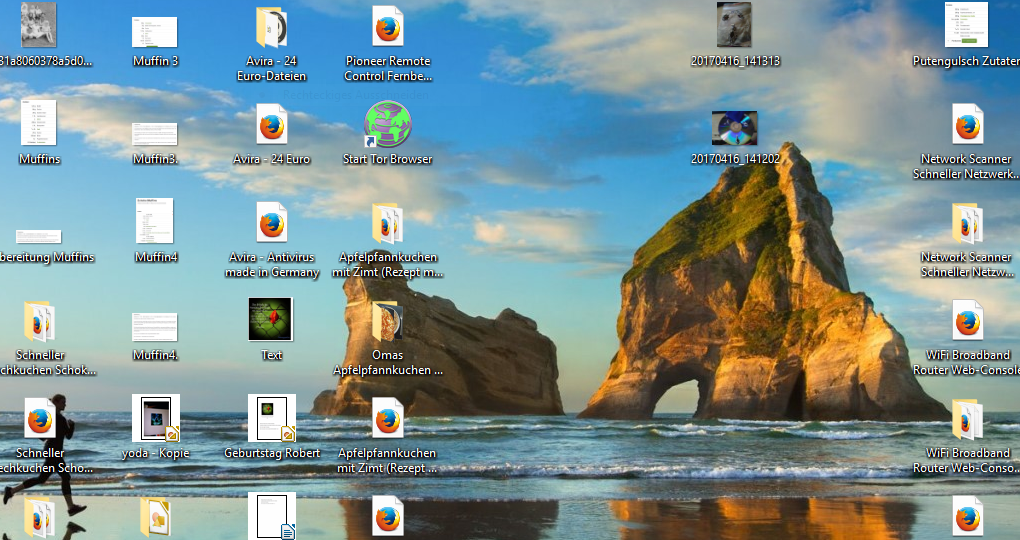
Task: Select the yoda - Kopie file
Action: point(156,418)
